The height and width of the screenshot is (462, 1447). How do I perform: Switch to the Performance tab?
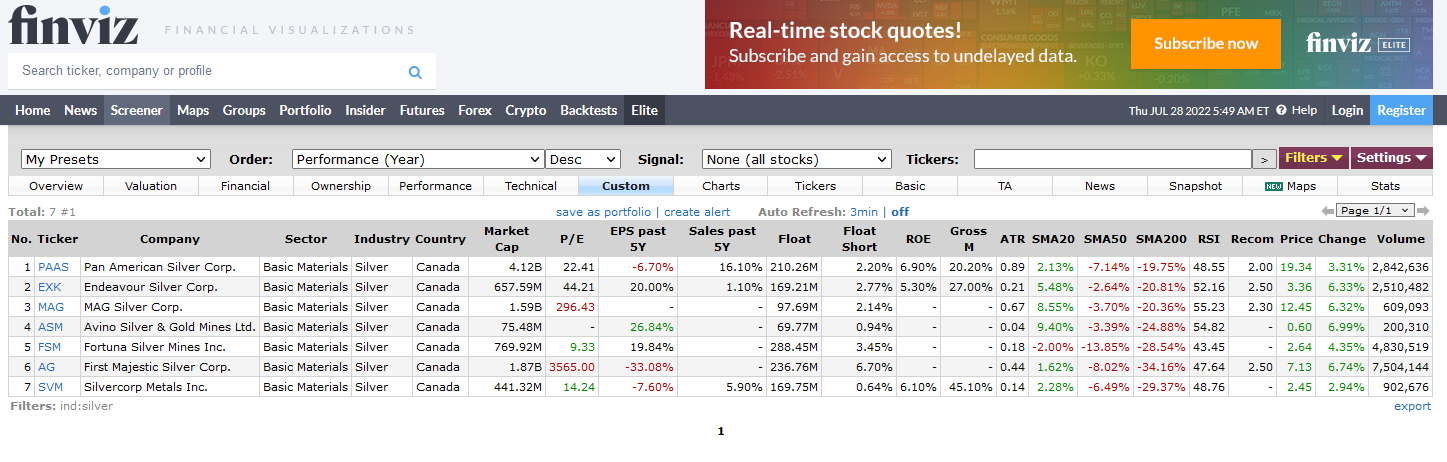436,186
